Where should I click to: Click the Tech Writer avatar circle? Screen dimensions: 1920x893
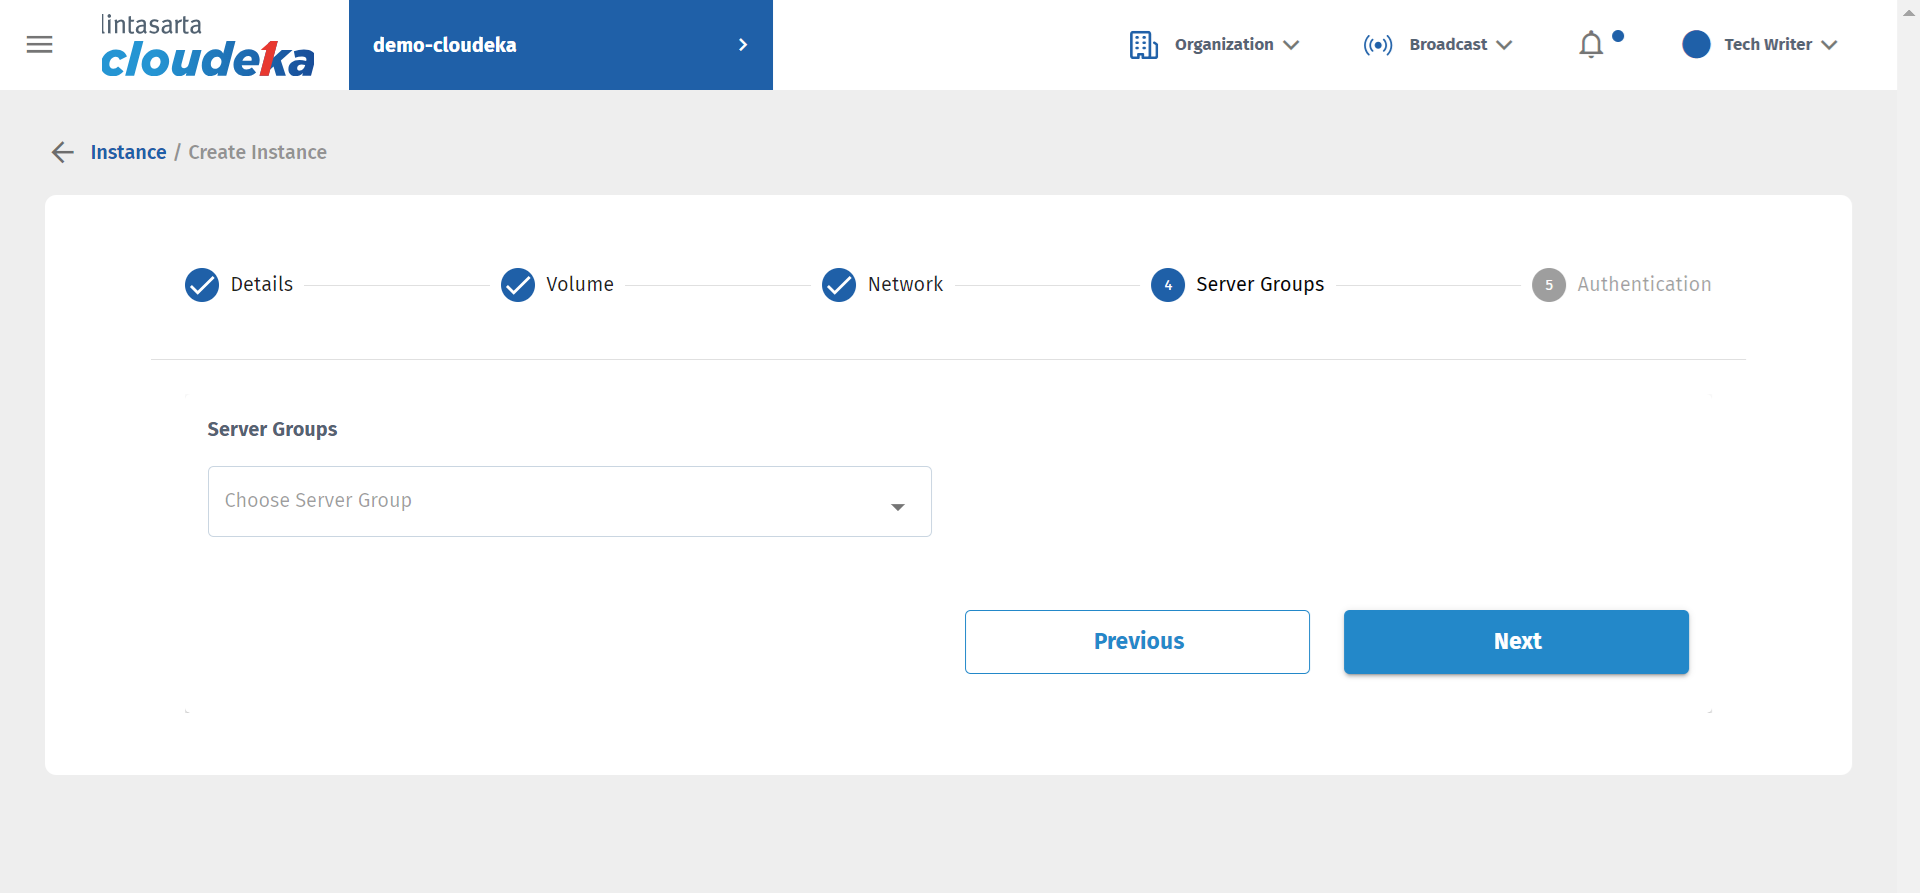1696,45
